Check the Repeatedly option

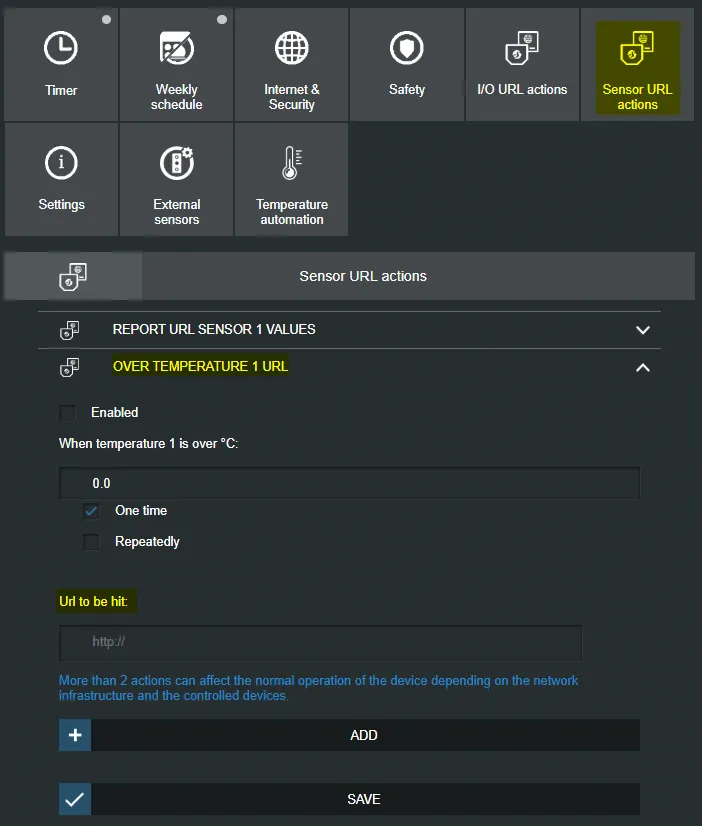[x=91, y=541]
